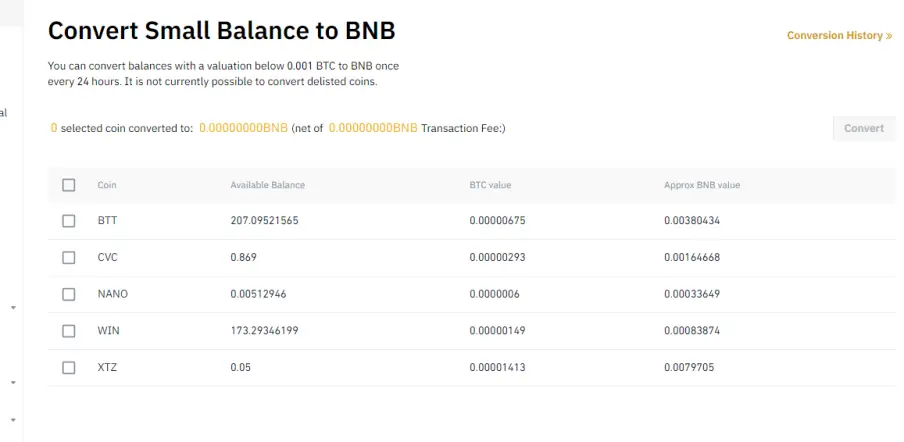Expand the lowest sidebar dropdown arrow
The width and height of the screenshot is (904, 442).
(x=13, y=420)
